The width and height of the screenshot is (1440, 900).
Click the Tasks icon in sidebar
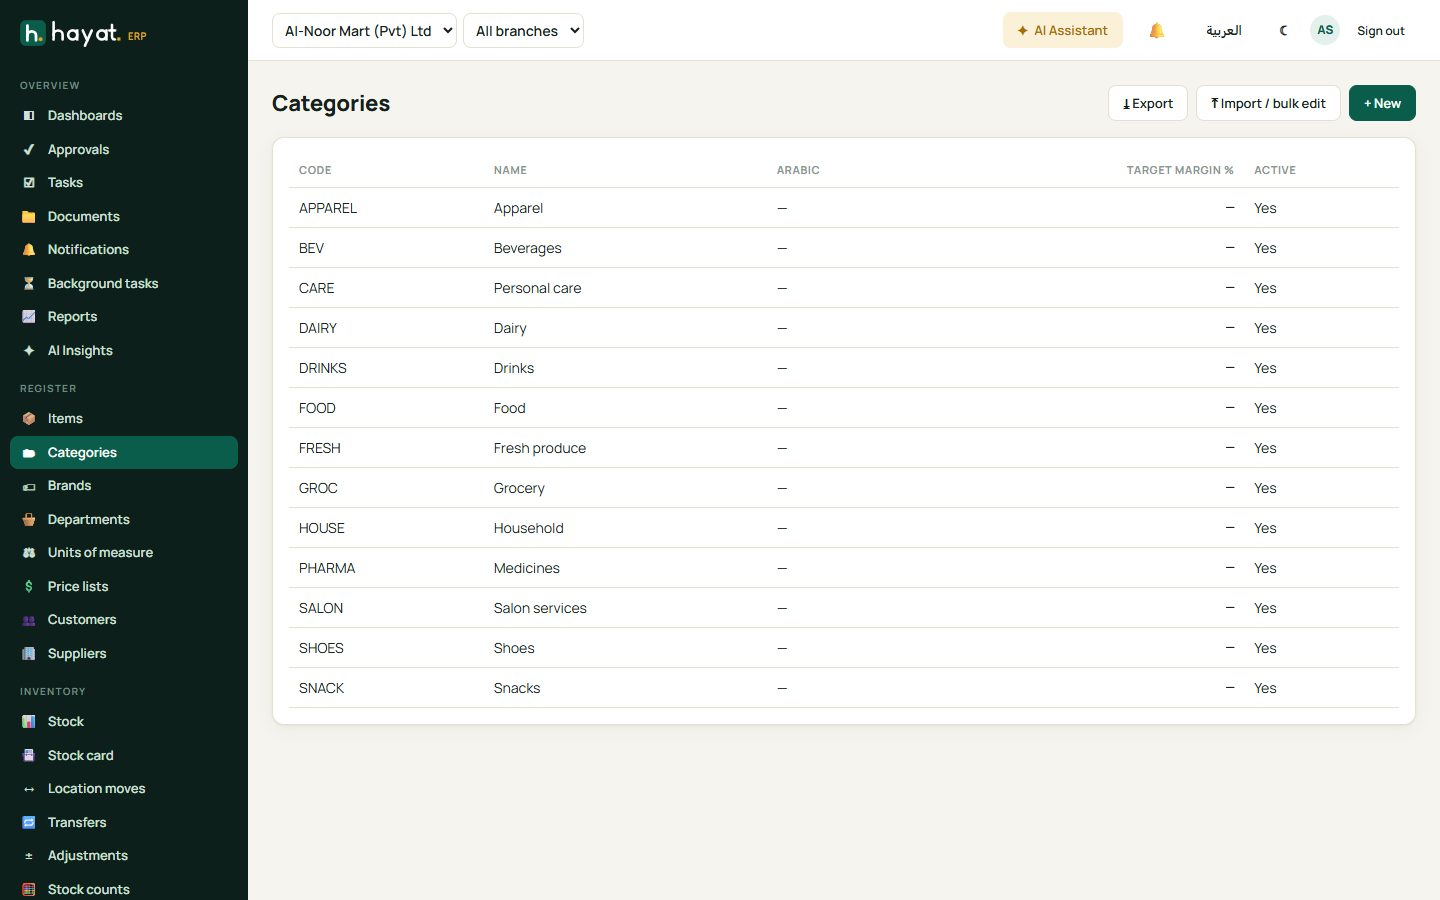(29, 183)
